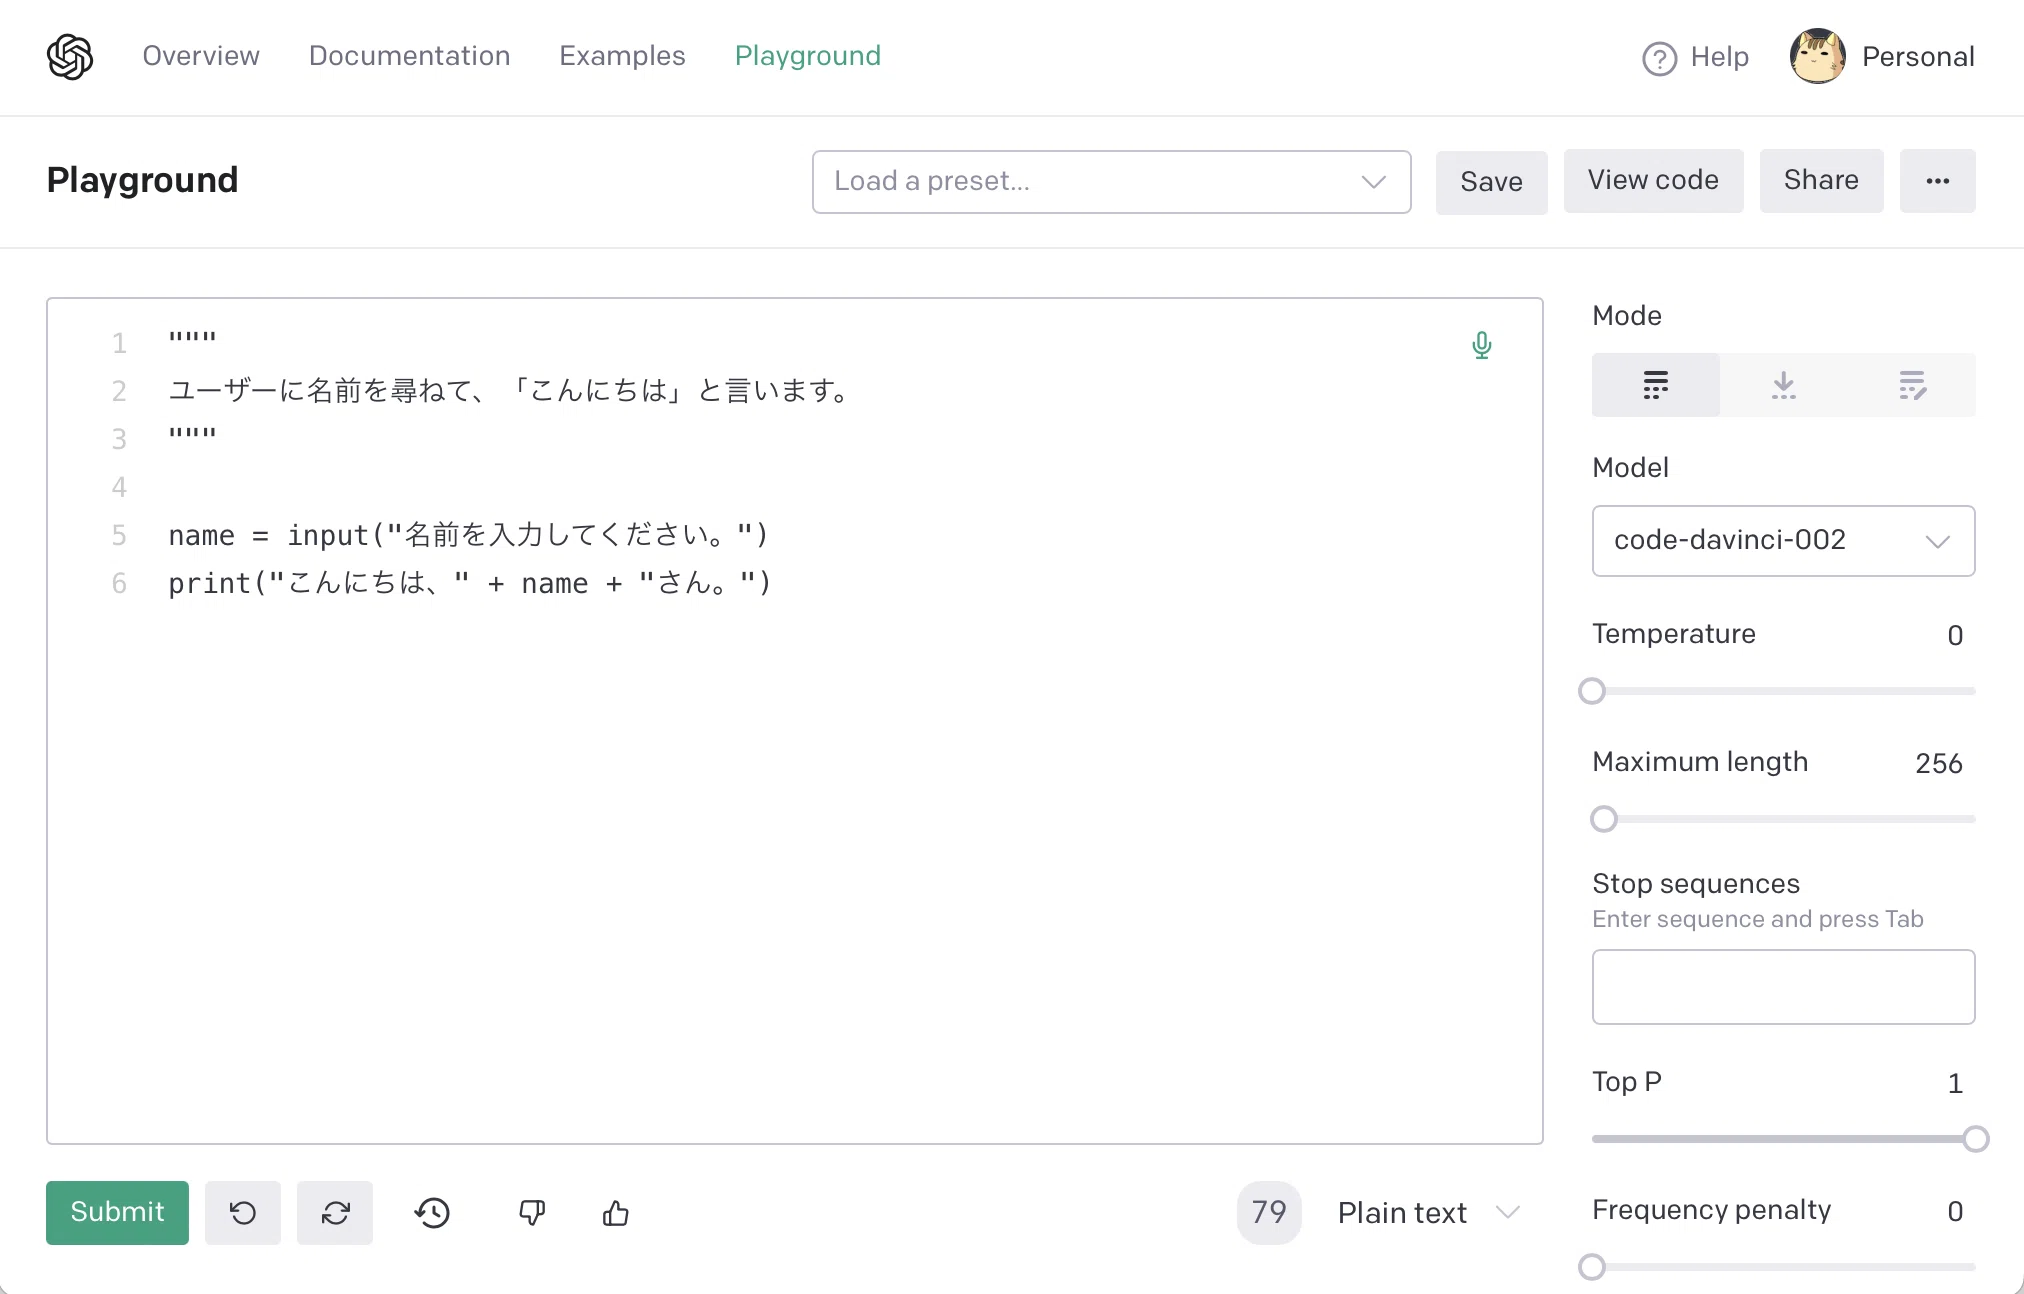Image resolution: width=2024 pixels, height=1294 pixels.
Task: Go to the Examples tab
Action: point(622,56)
